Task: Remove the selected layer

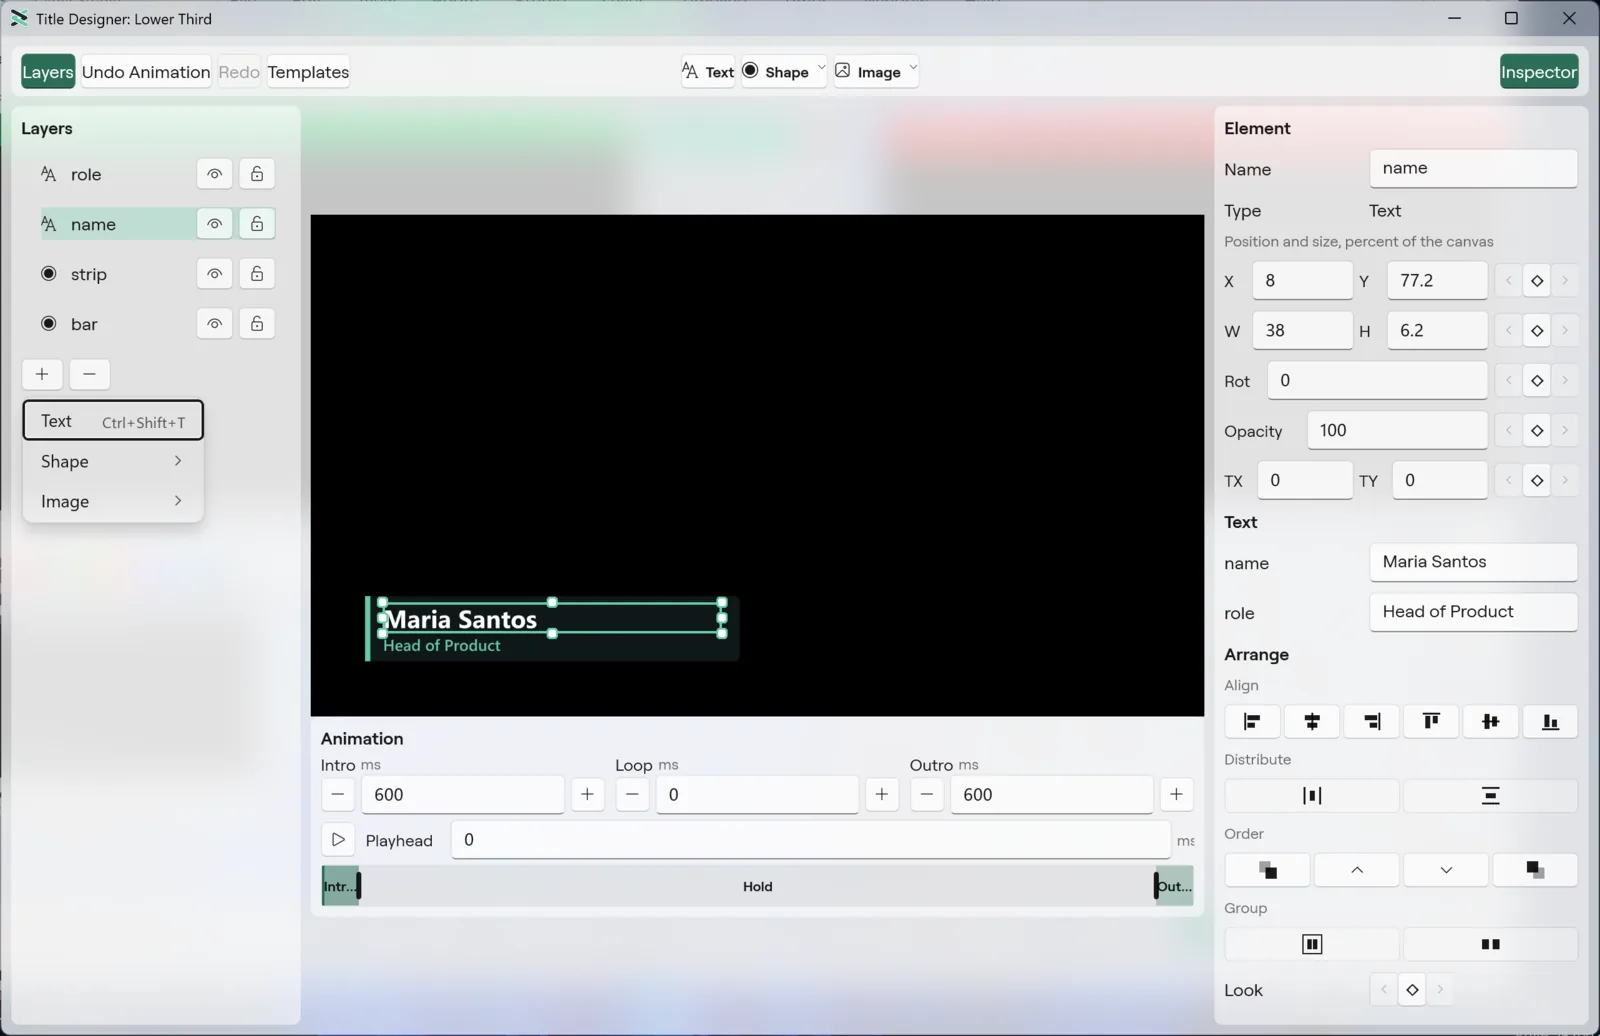Action: coord(89,374)
